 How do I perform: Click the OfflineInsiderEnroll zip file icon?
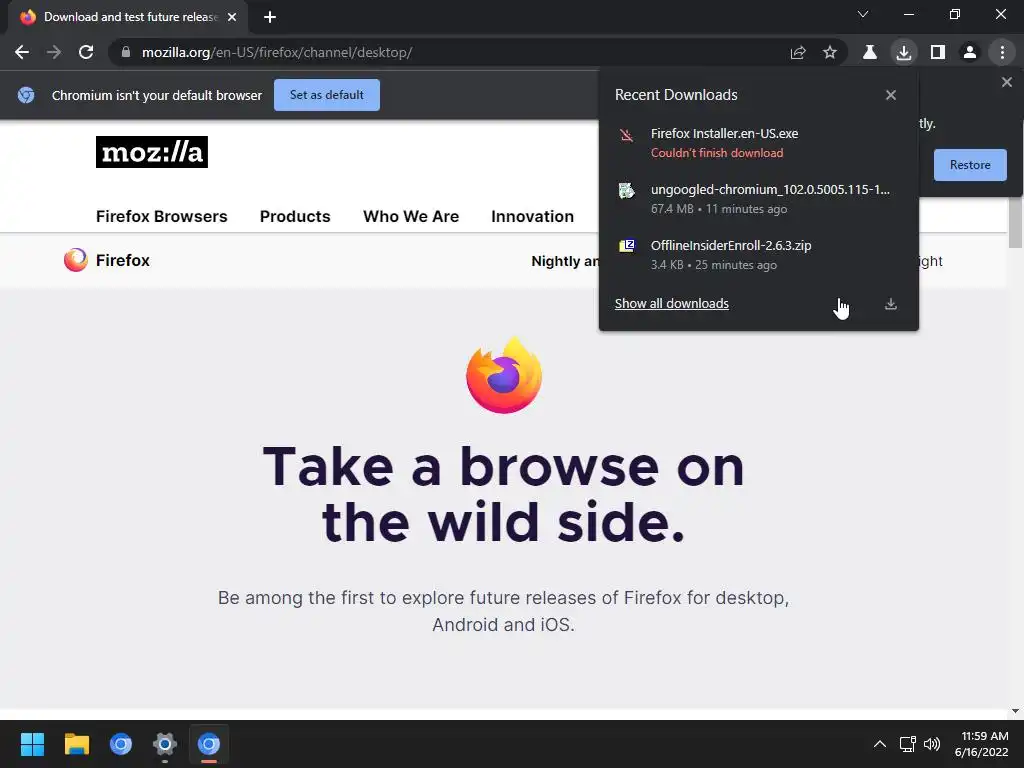626,246
